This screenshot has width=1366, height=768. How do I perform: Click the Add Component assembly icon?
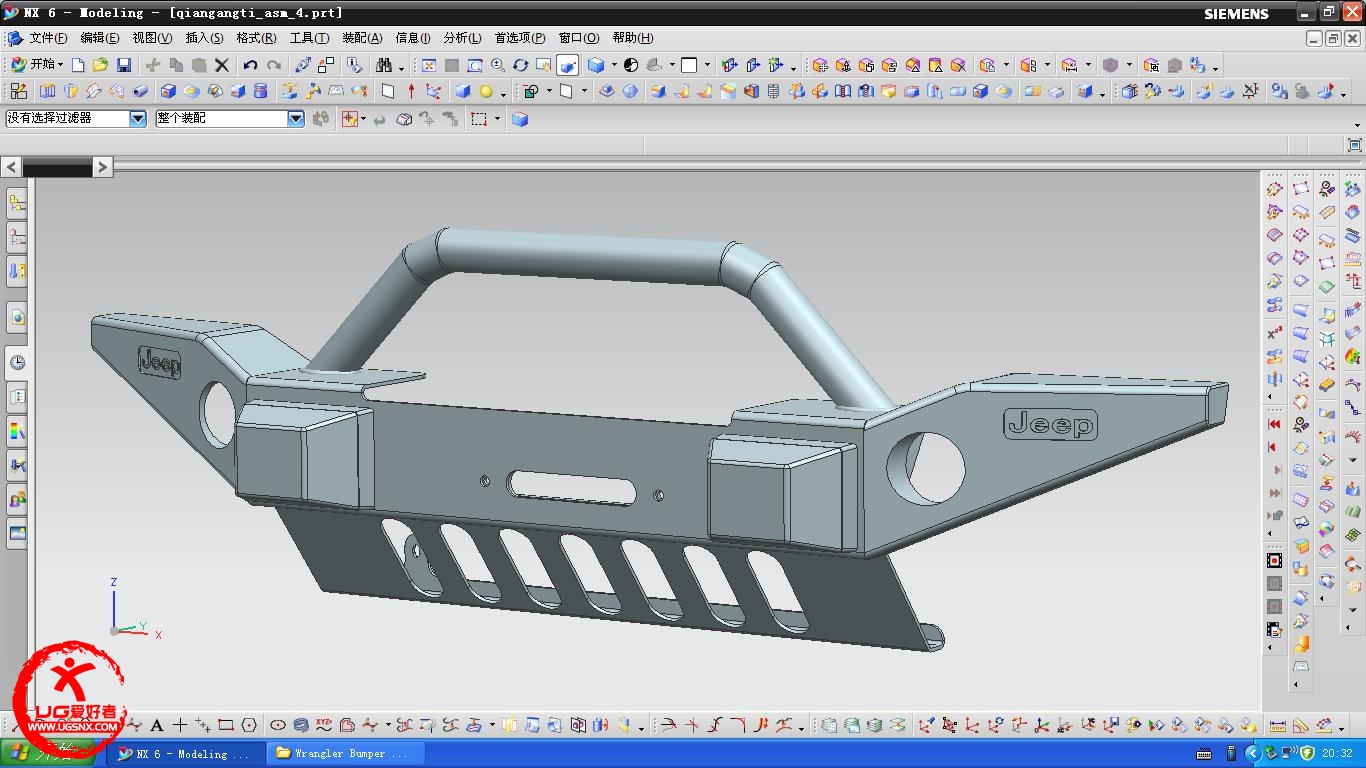820,65
